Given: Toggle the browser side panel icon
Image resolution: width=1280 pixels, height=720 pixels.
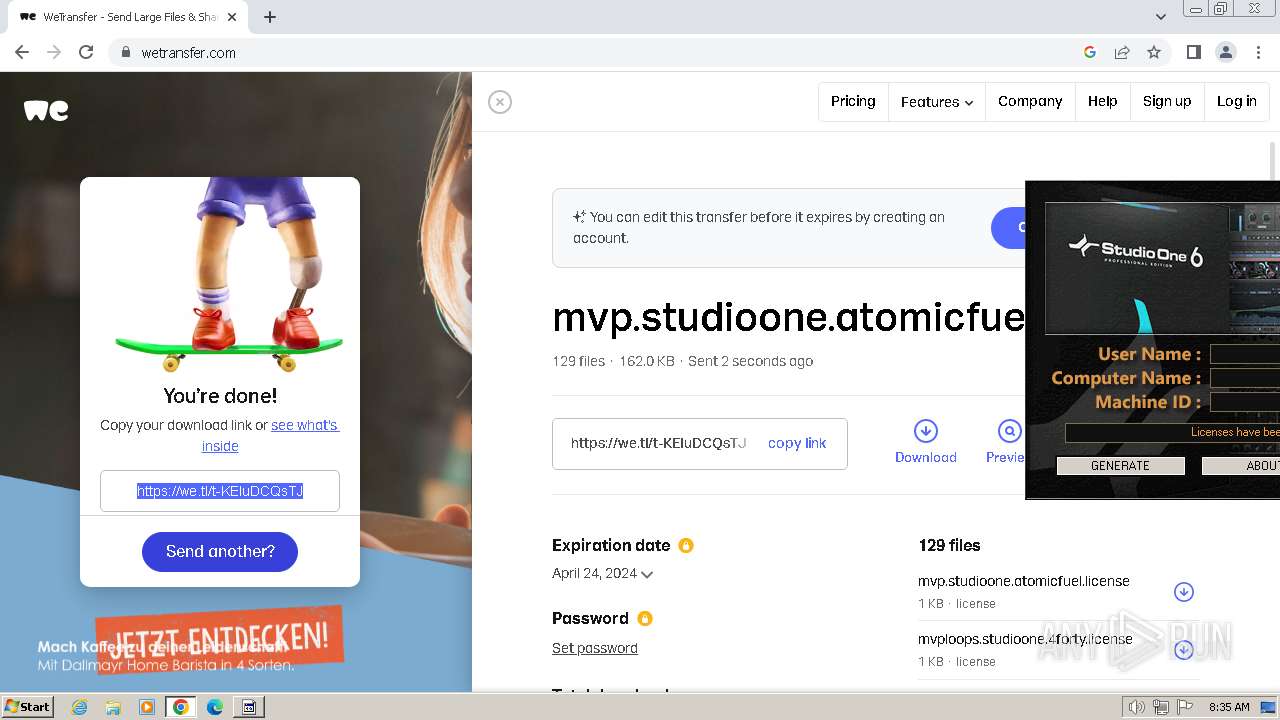Looking at the screenshot, I should (x=1194, y=52).
